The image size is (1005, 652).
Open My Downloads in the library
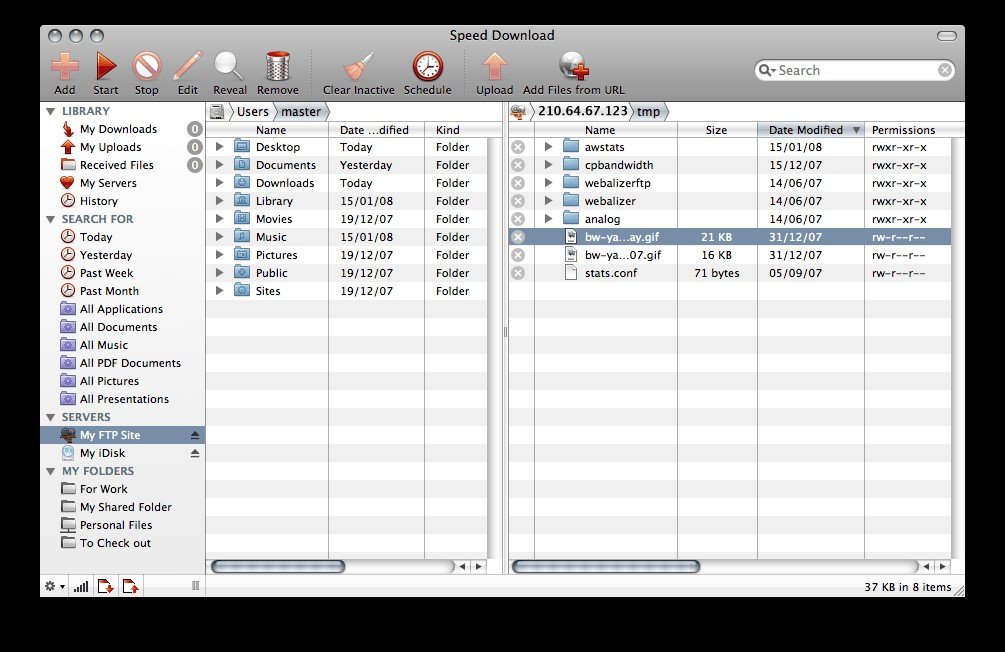click(x=118, y=129)
